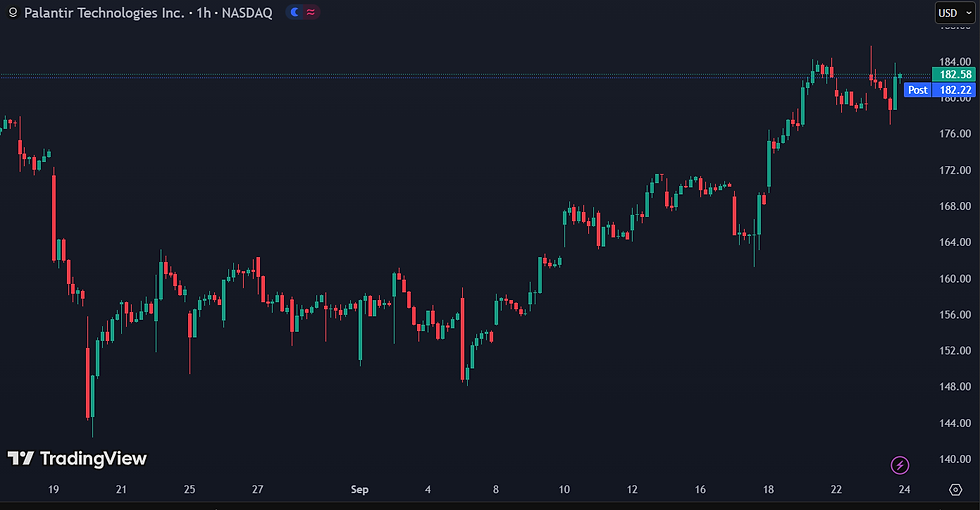Click the 22 date label on the time axis
Image resolution: width=980 pixels, height=510 pixels.
[x=836, y=489]
